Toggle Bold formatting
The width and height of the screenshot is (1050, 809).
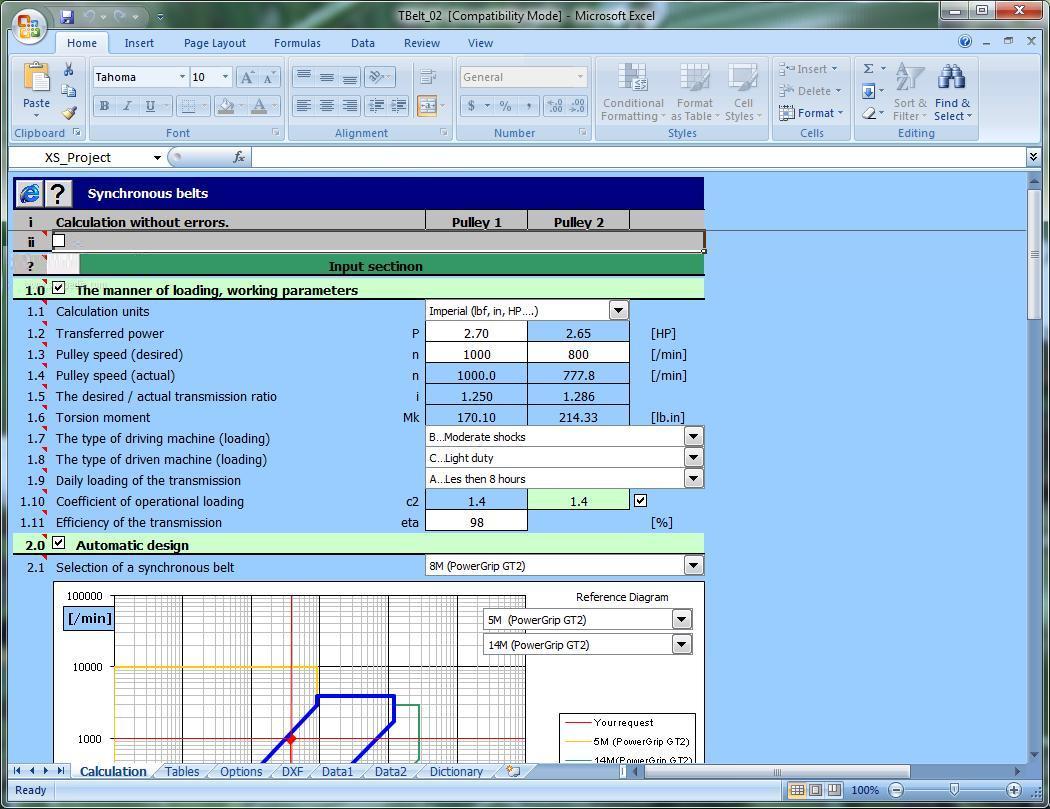pyautogui.click(x=104, y=106)
